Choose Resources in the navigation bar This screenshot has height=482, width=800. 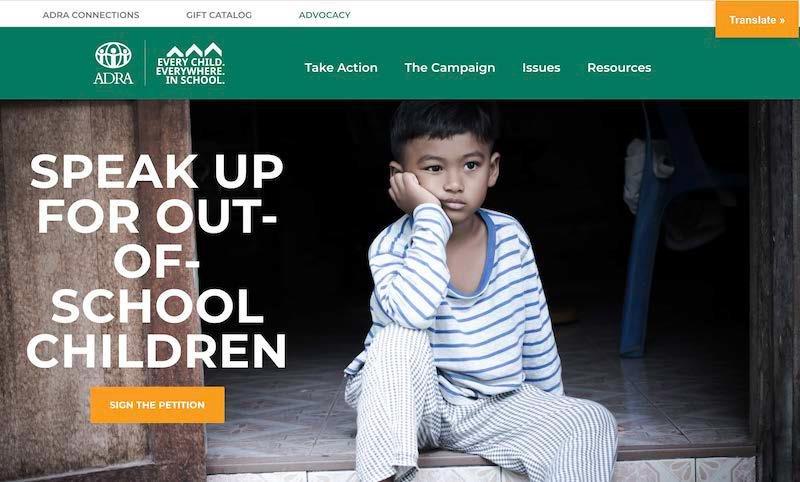(x=619, y=67)
